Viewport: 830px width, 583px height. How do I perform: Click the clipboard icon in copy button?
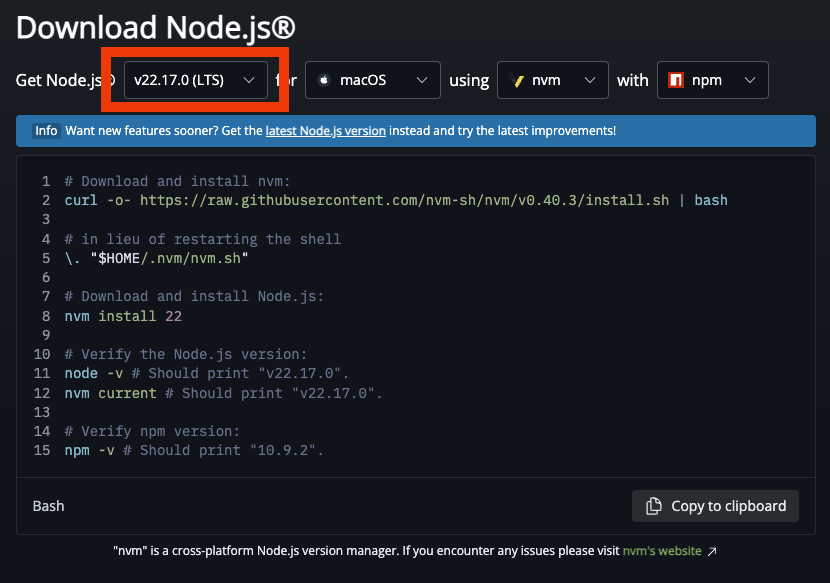point(654,506)
